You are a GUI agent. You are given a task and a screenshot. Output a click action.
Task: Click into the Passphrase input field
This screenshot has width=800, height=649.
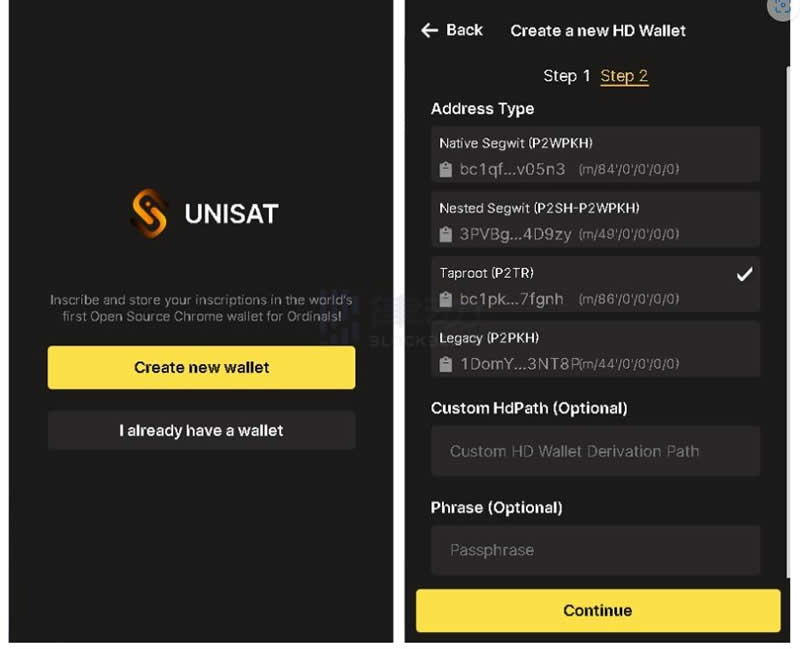(595, 550)
